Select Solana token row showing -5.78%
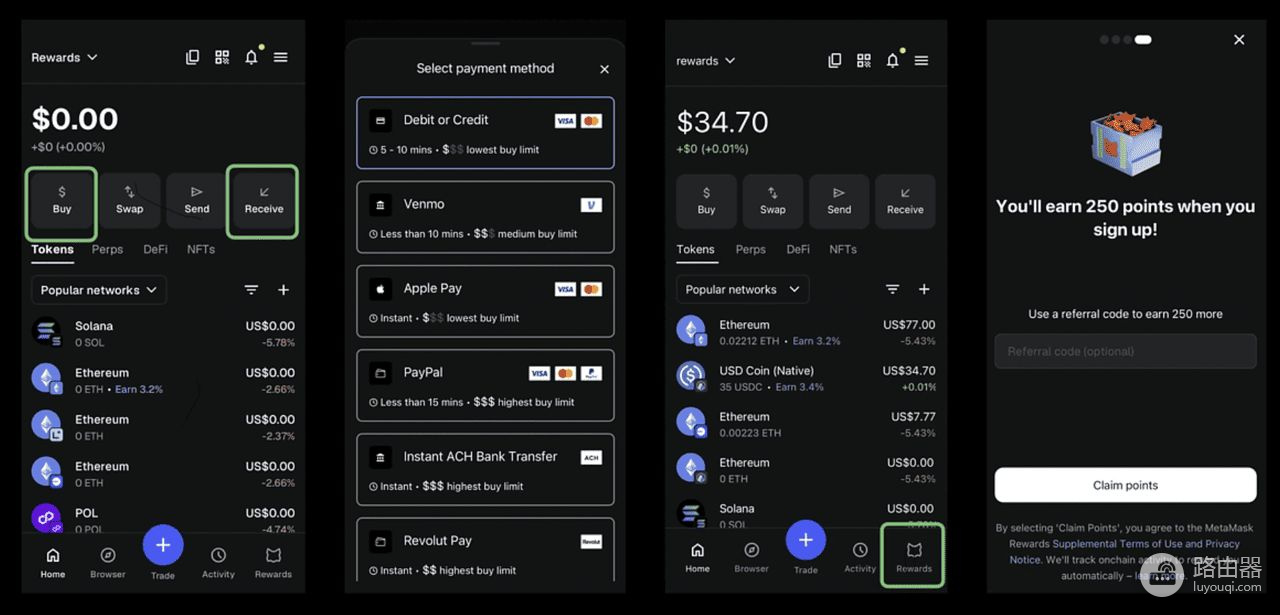 point(163,334)
